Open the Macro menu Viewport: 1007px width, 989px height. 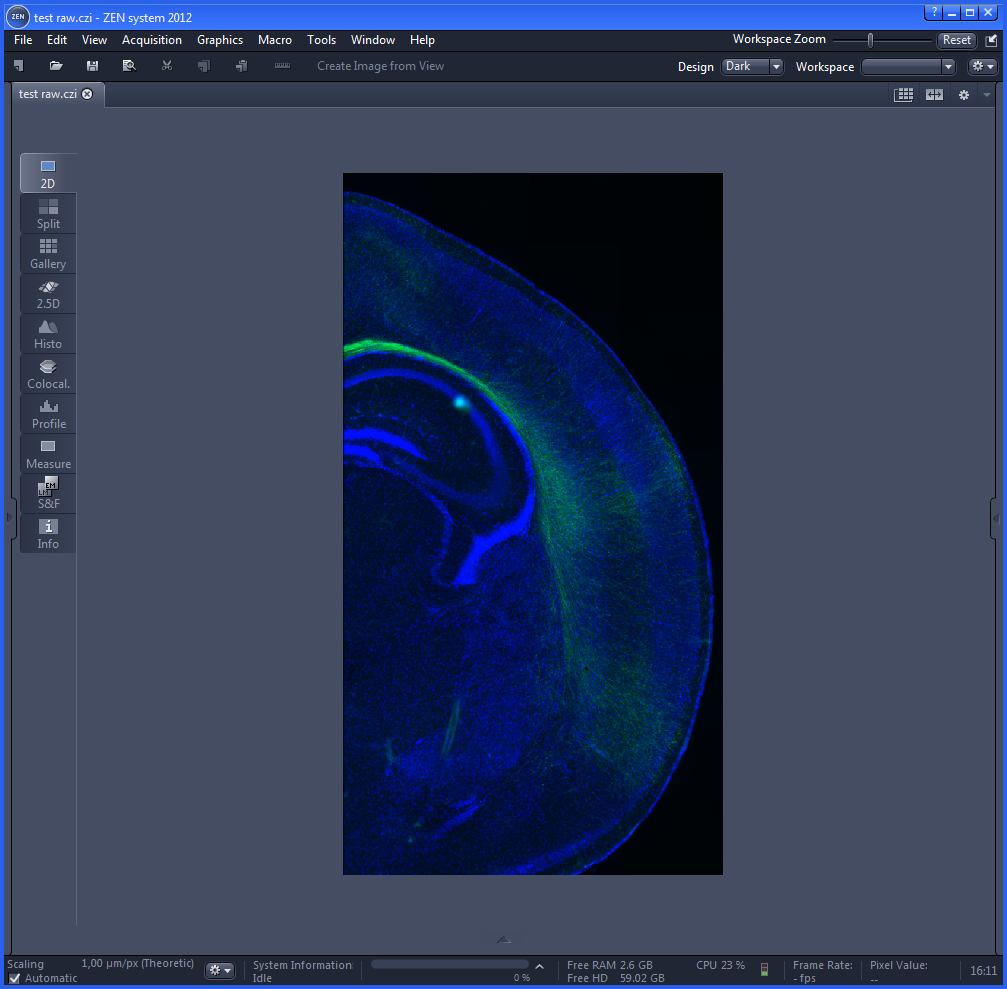pyautogui.click(x=275, y=40)
